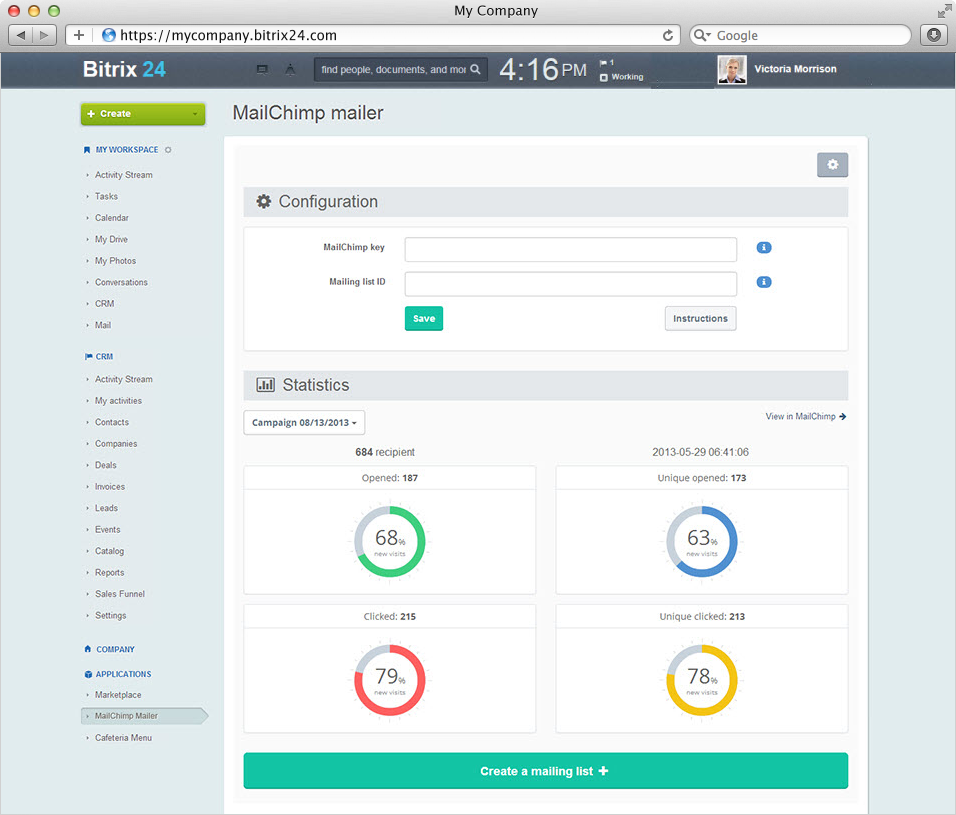Expand the Company section in the sidebar

pyautogui.click(x=115, y=649)
